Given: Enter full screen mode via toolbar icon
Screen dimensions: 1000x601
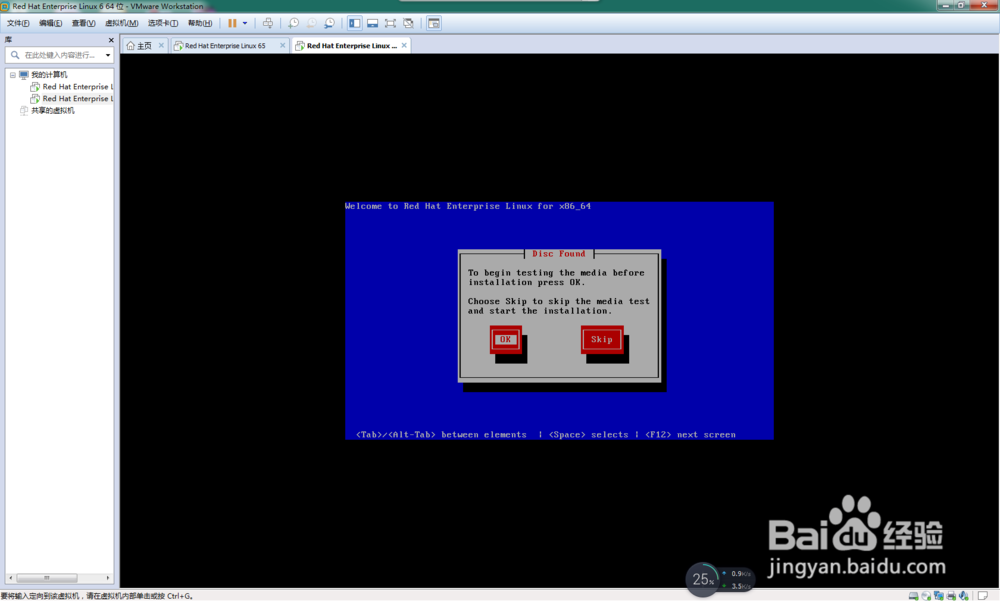Looking at the screenshot, I should [x=390, y=23].
